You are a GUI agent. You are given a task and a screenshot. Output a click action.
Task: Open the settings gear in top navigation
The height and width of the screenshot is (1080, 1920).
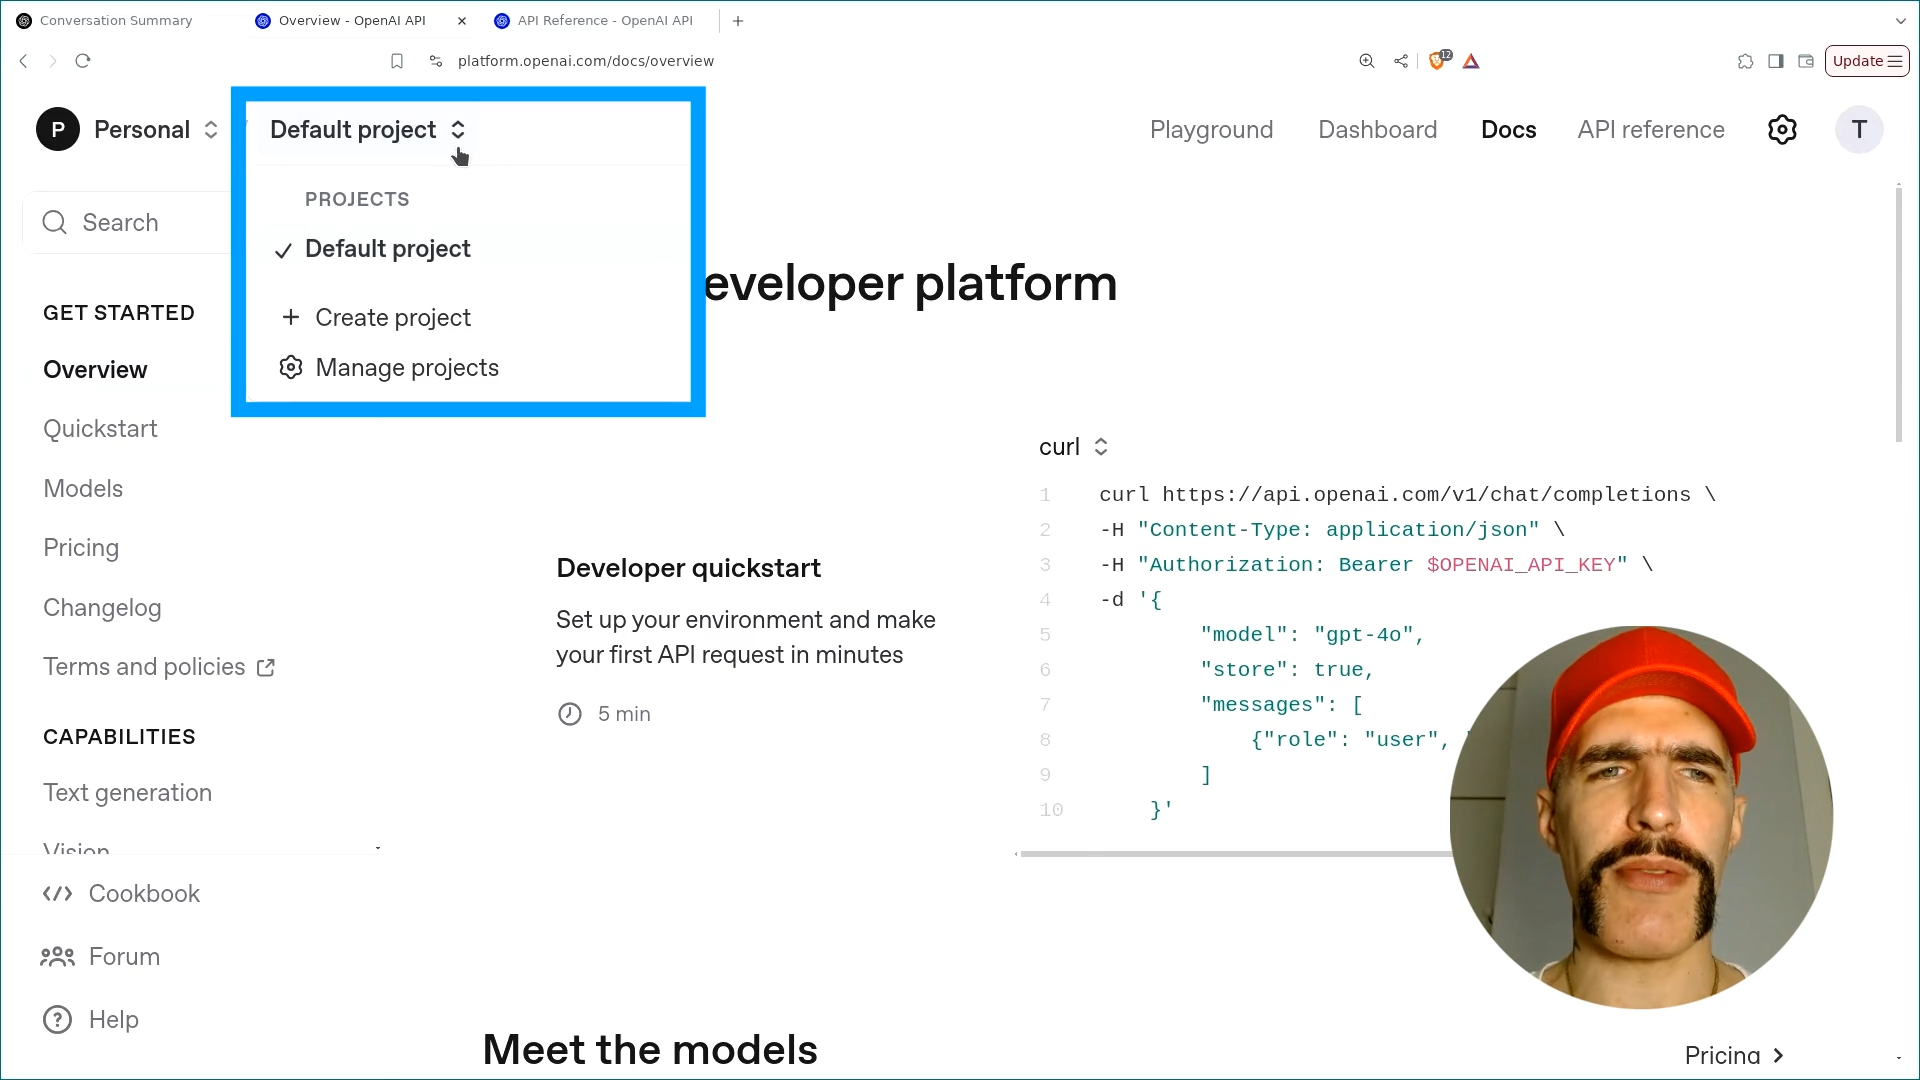[x=1782, y=130]
